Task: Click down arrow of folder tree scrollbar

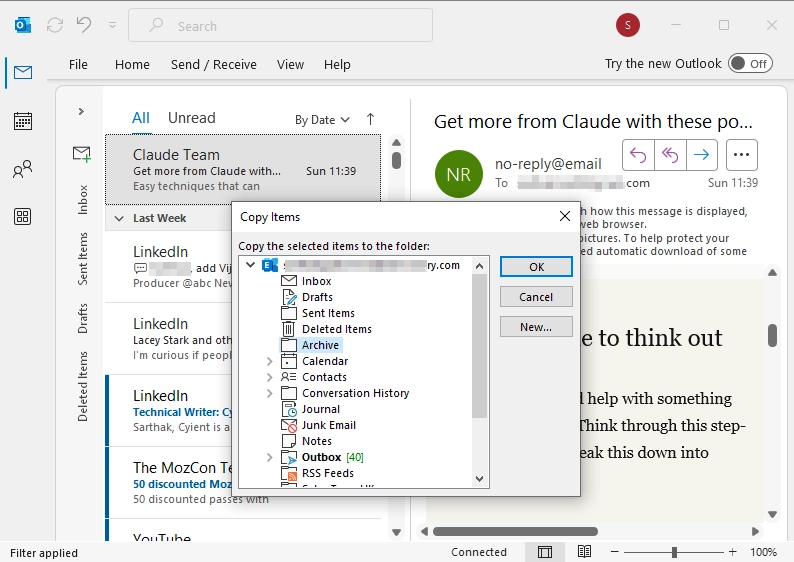Action: click(x=480, y=478)
